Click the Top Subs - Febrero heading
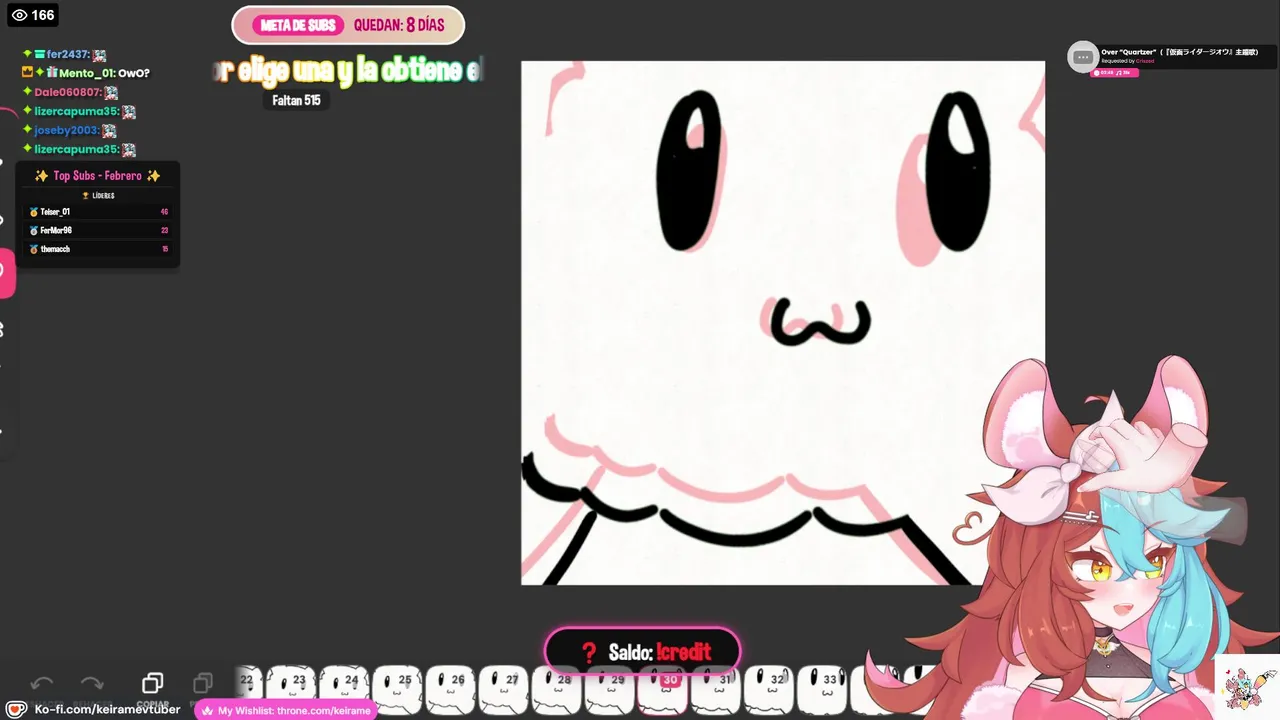 coord(97,176)
